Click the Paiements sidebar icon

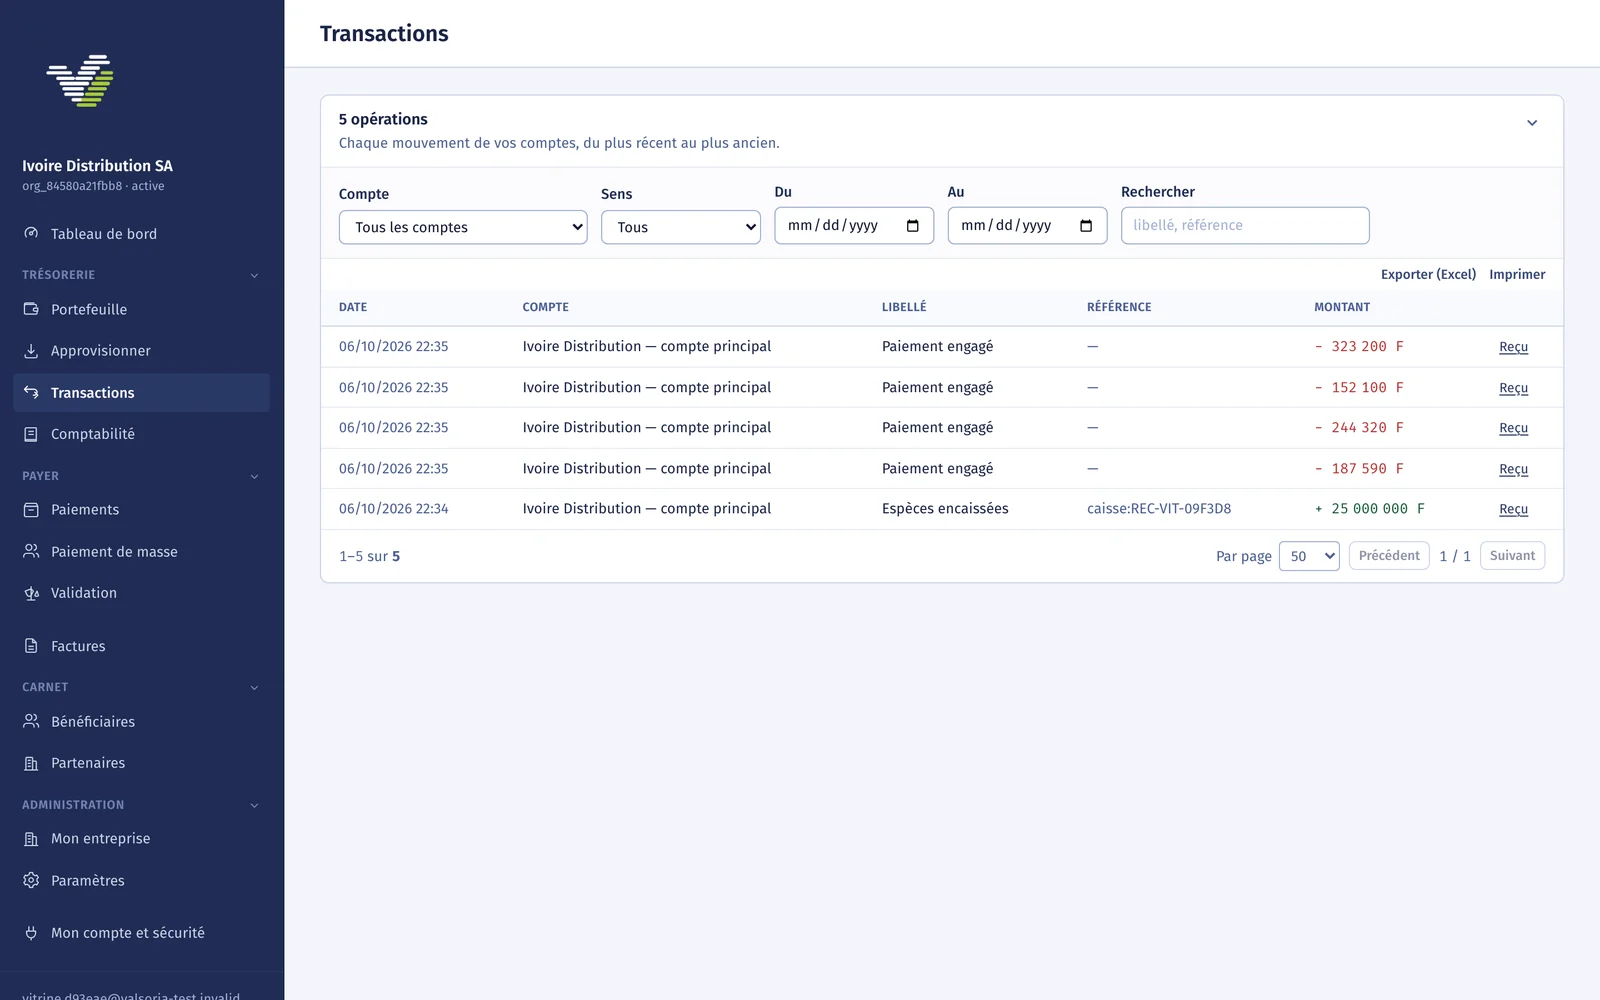[x=31, y=510]
